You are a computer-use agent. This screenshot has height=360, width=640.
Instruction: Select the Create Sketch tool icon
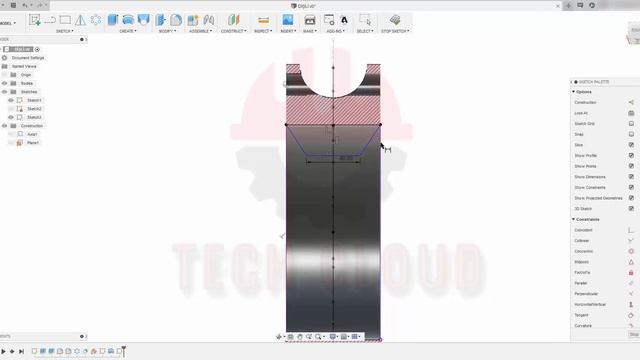pos(35,20)
